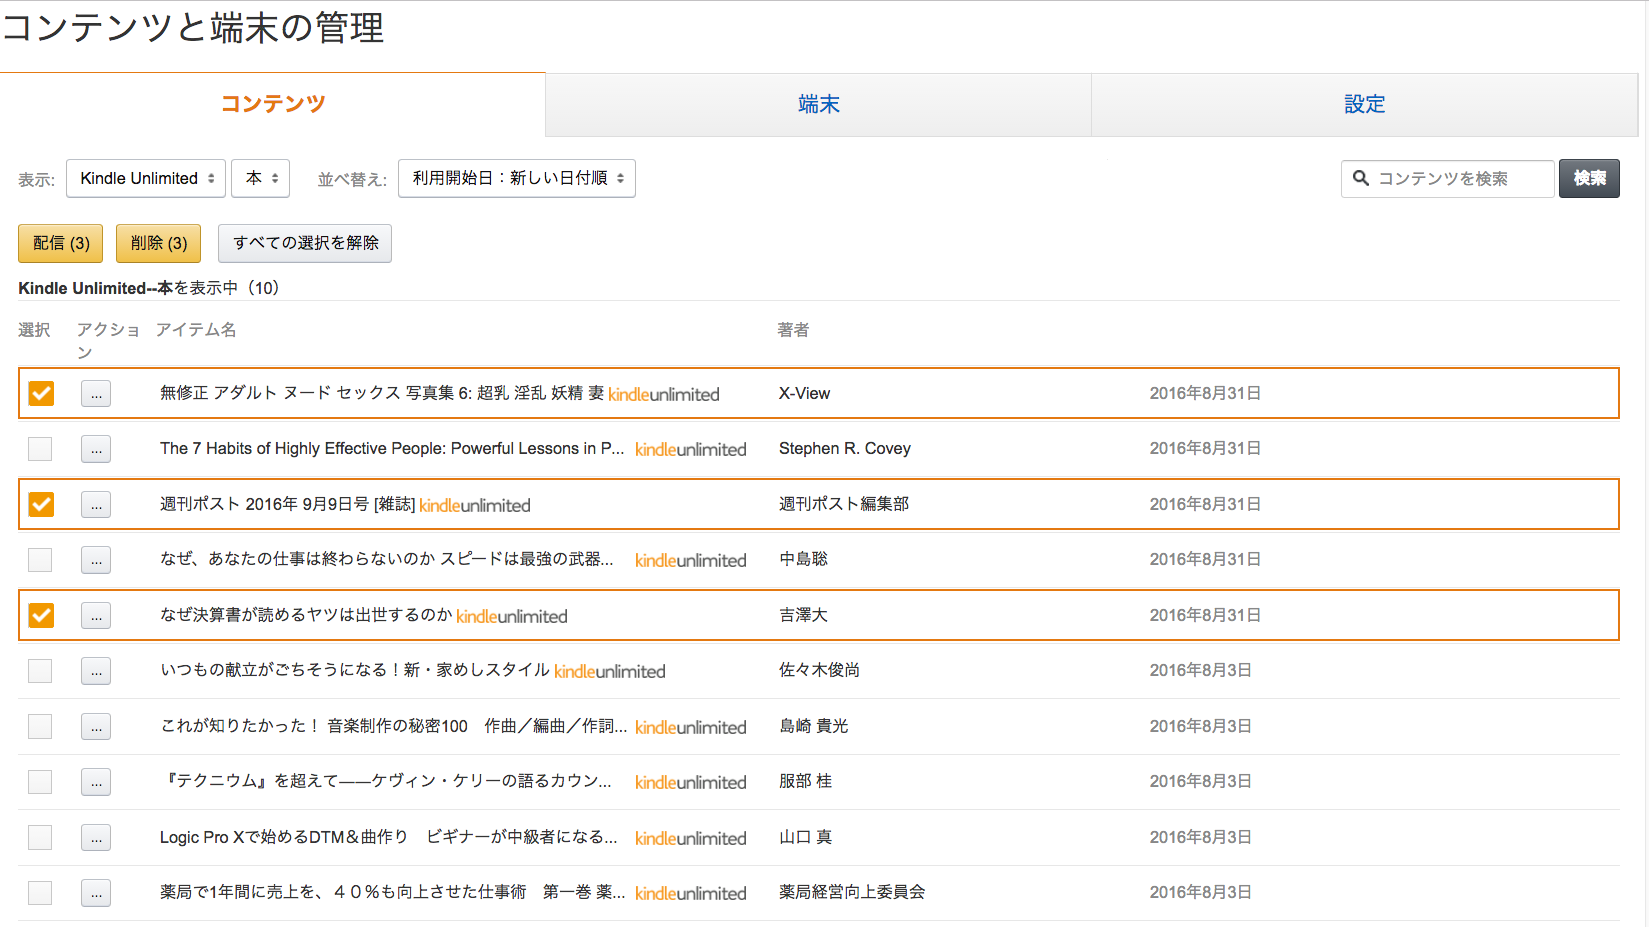Open the Kindle Unlimited display filter dropdown

coord(146,178)
